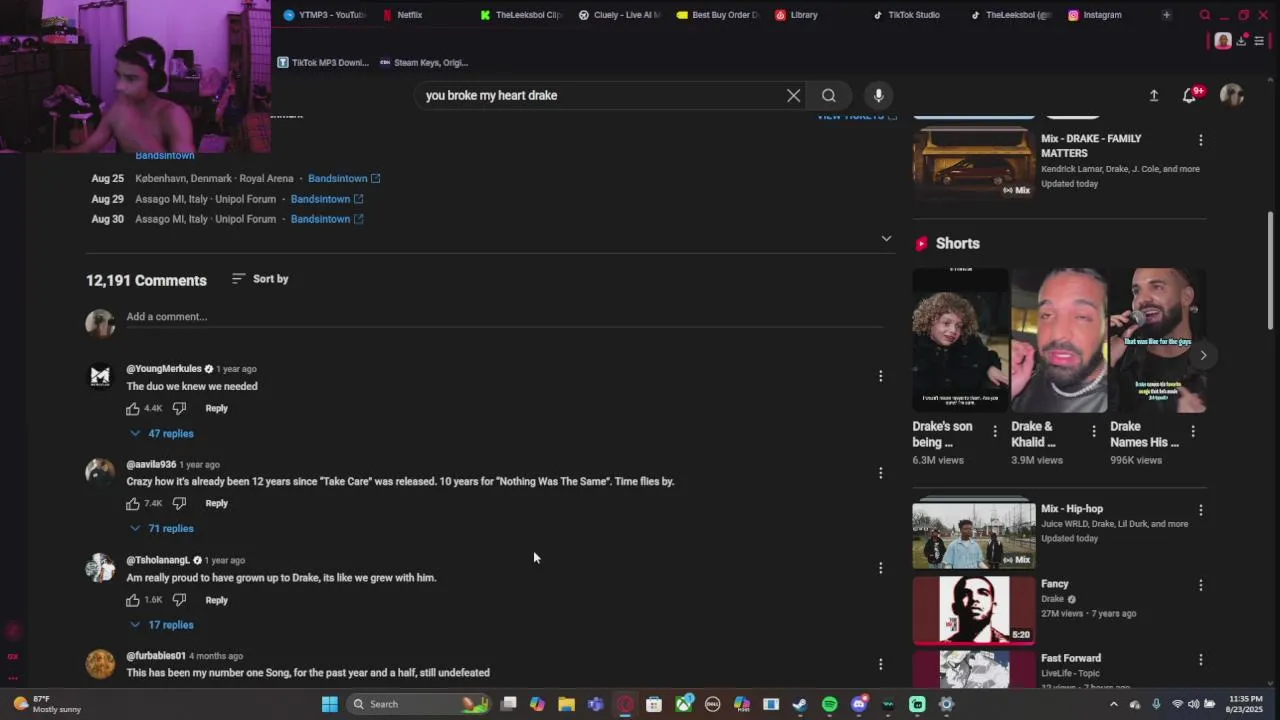This screenshot has height=720, width=1280.
Task: Like the @YoungMerkules comment
Action: [x=133, y=408]
